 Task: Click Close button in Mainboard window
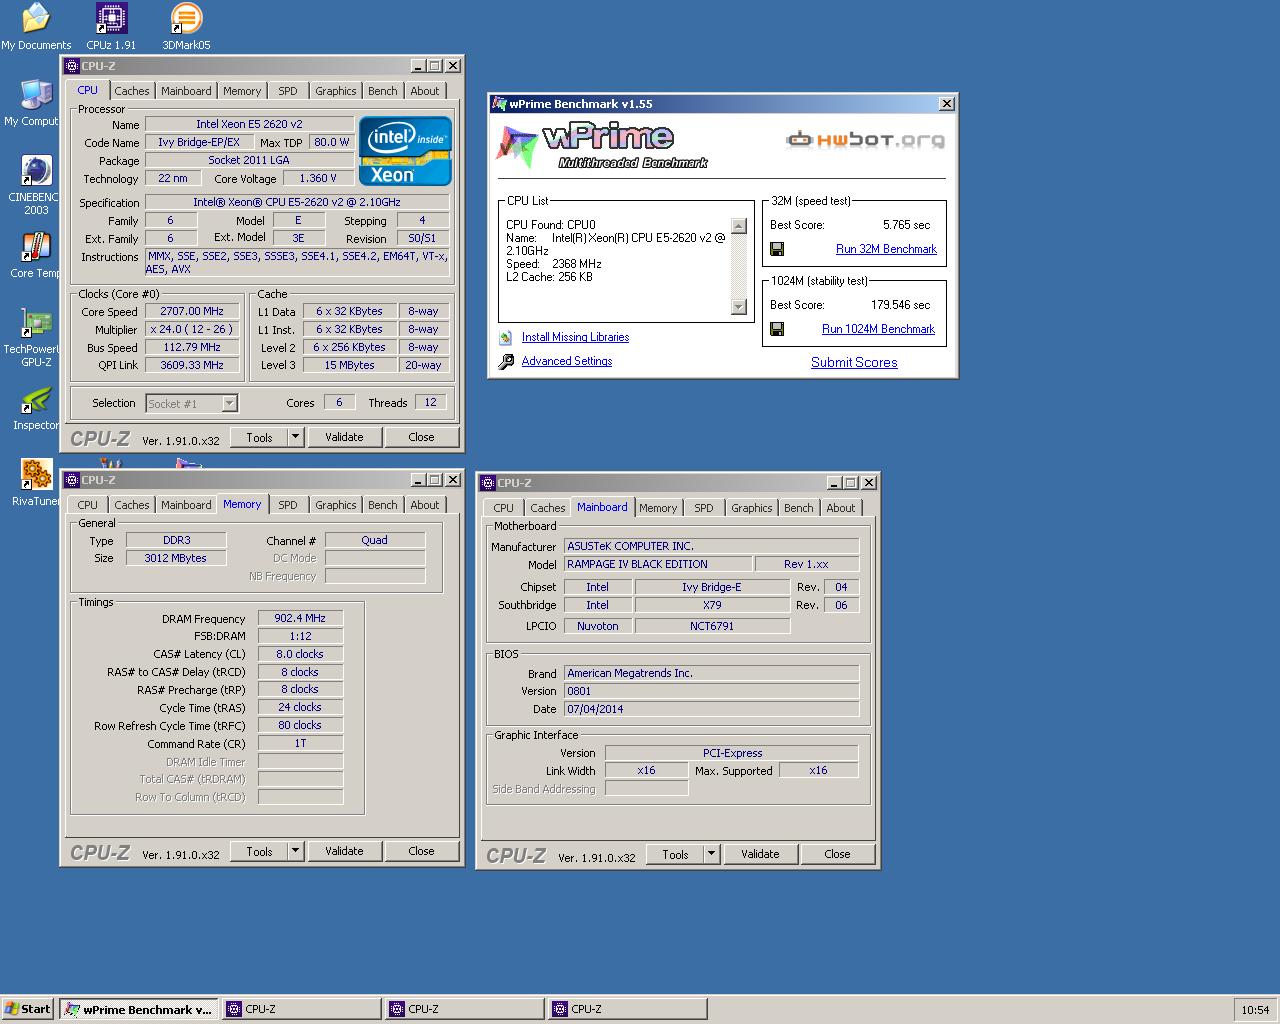837,854
